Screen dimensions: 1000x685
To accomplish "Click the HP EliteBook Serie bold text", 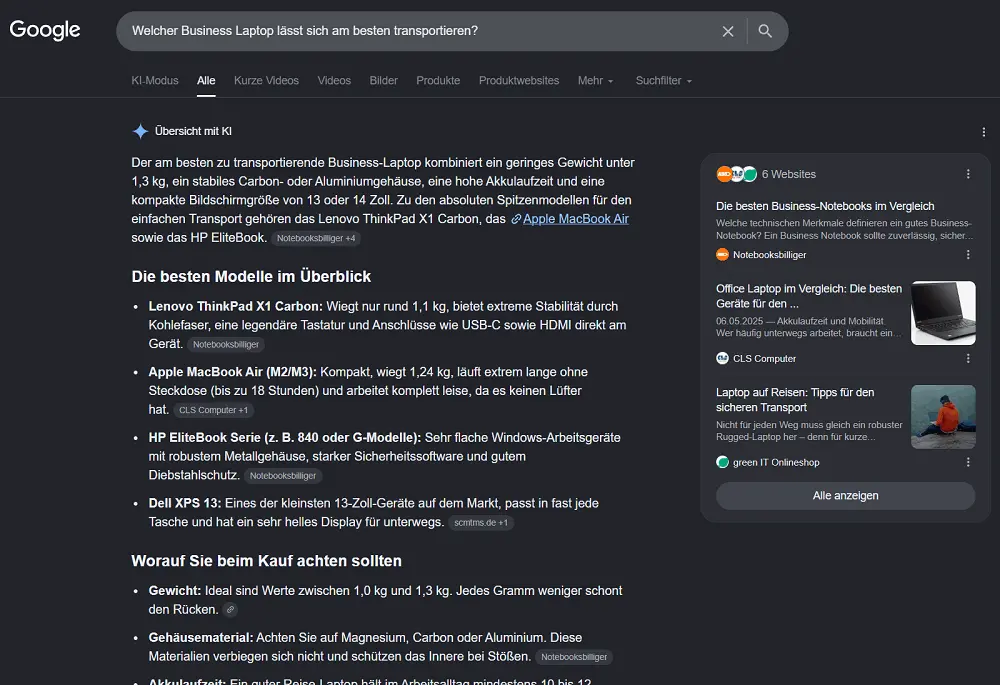I will click(284, 438).
